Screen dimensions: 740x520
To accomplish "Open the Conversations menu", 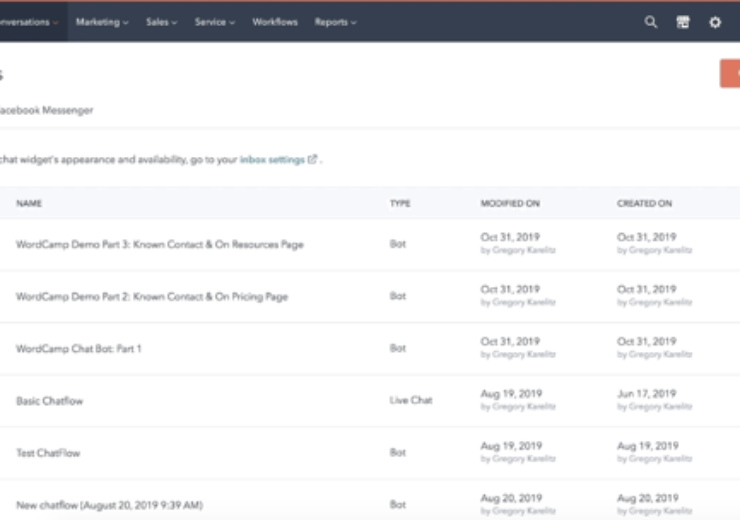I will (x=28, y=22).
